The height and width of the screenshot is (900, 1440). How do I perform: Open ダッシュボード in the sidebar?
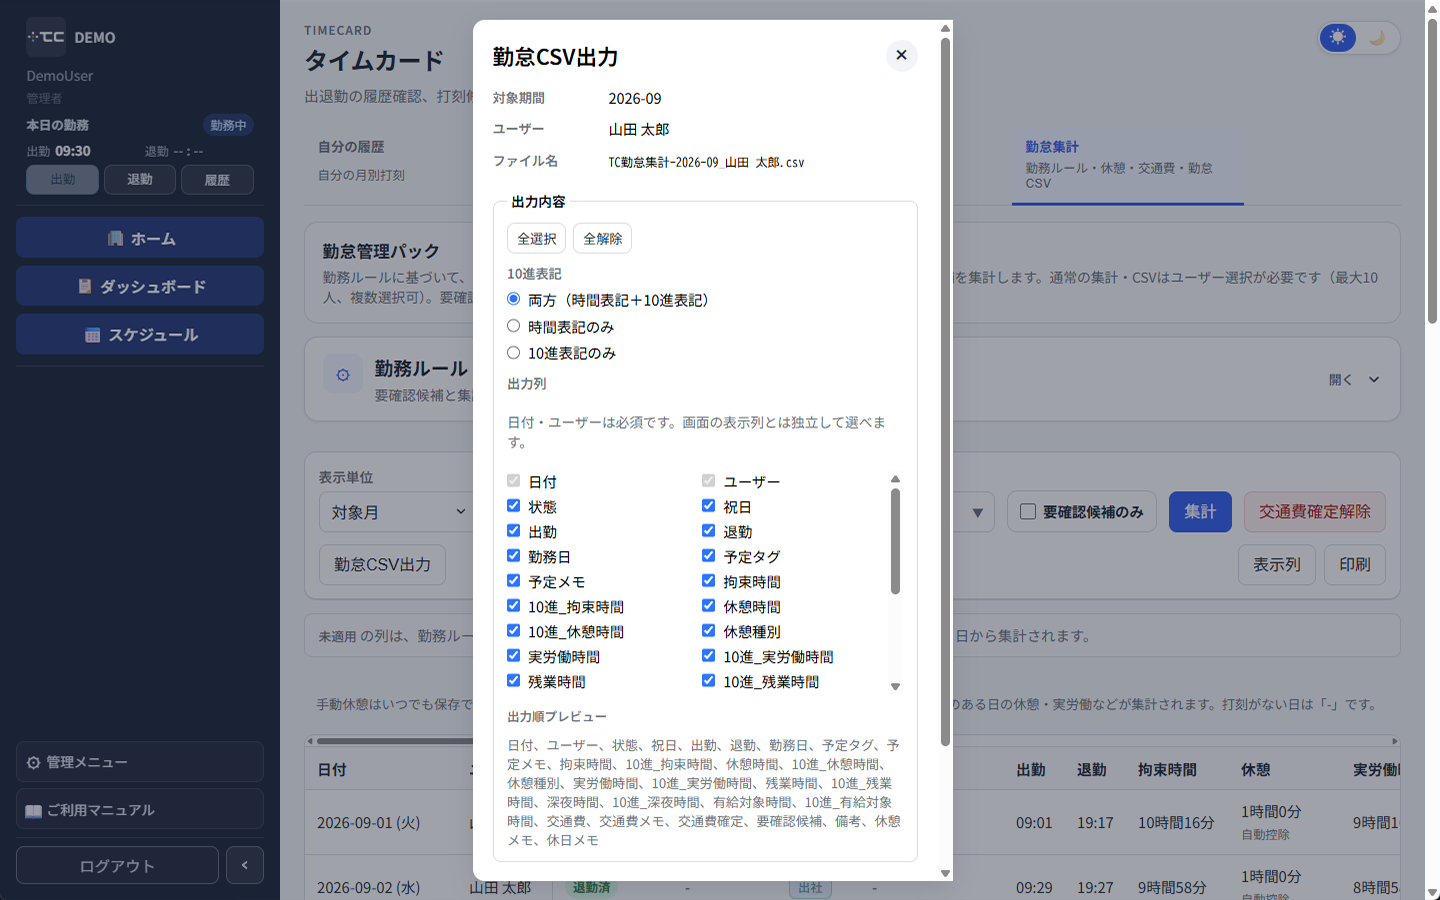(140, 286)
